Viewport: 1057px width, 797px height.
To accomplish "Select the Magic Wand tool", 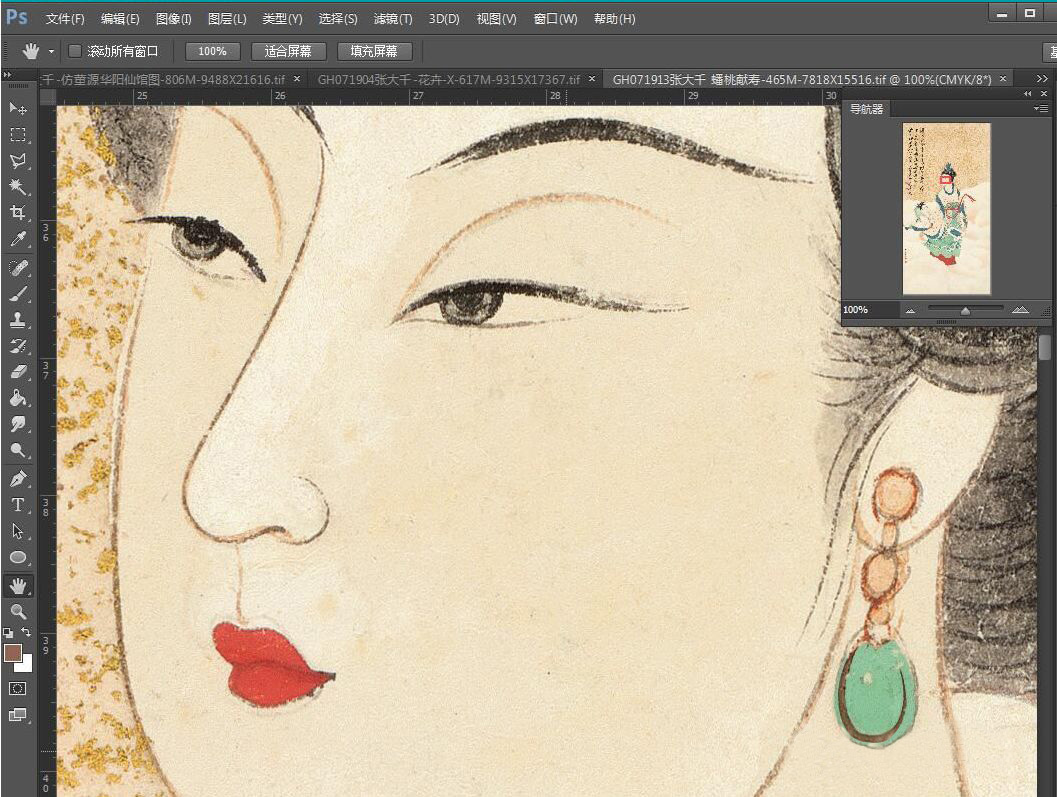I will click(18, 187).
